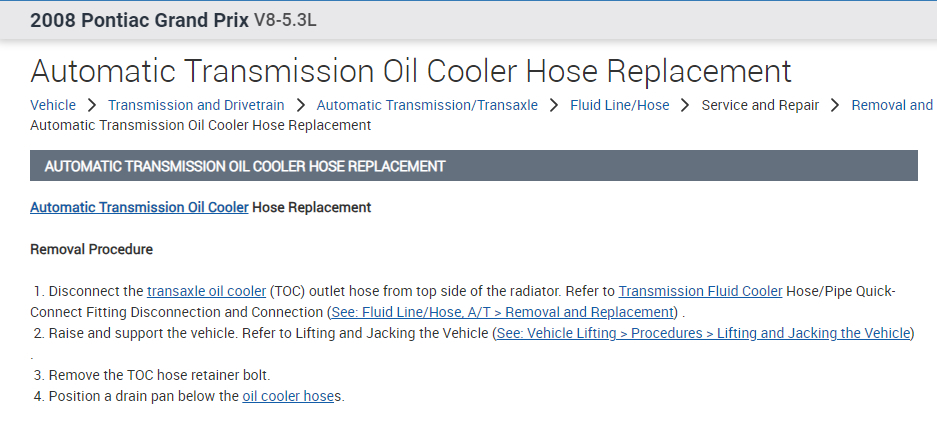Viewport: 937px width, 421px height.
Task: Click the chevron after Transmission and Drivetrain
Action: 300,105
